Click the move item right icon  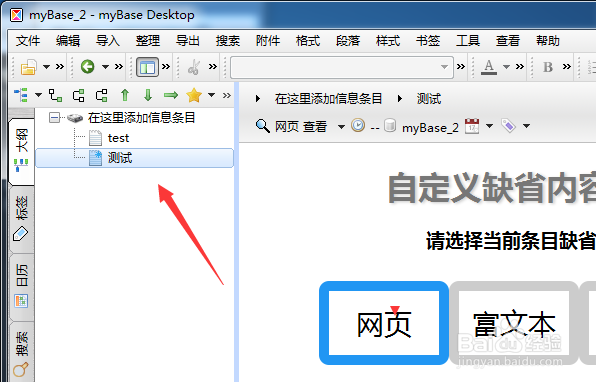click(102, 95)
